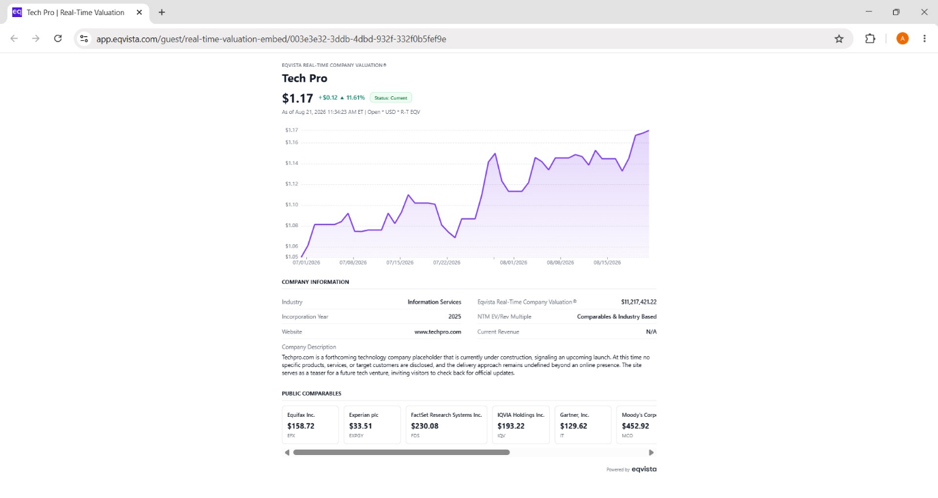This screenshot has width=938, height=498.
Task: Click the Powered by eqvista logo
Action: 631,469
